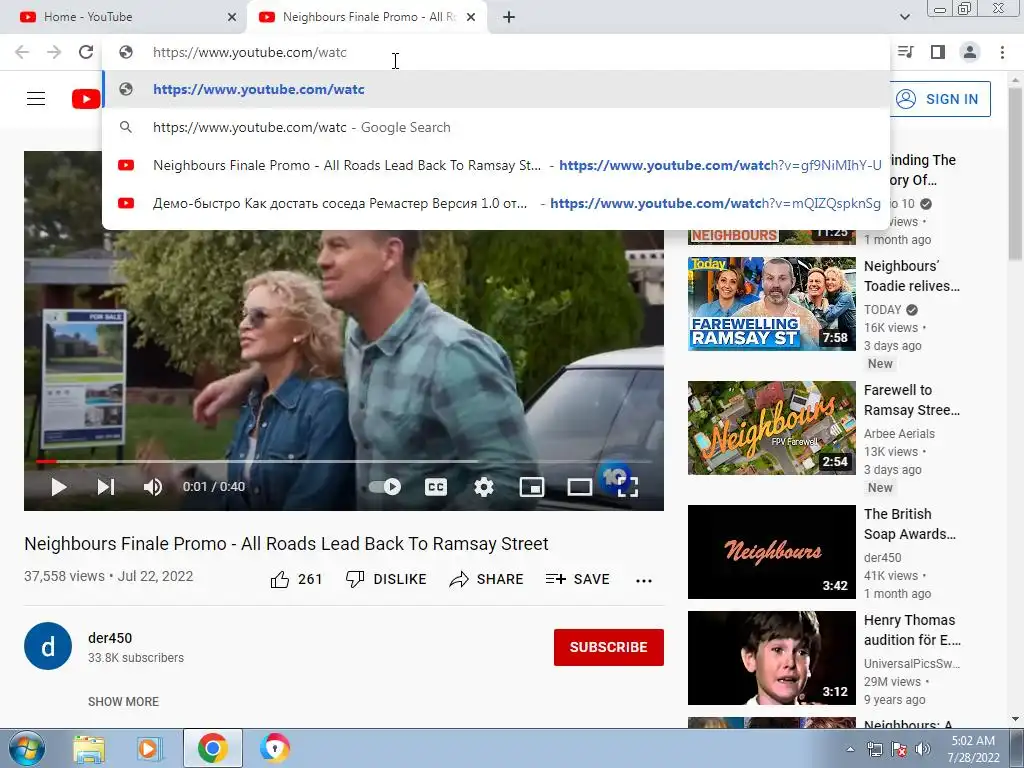
Task: Open Chrome profile avatar
Action: [970, 52]
